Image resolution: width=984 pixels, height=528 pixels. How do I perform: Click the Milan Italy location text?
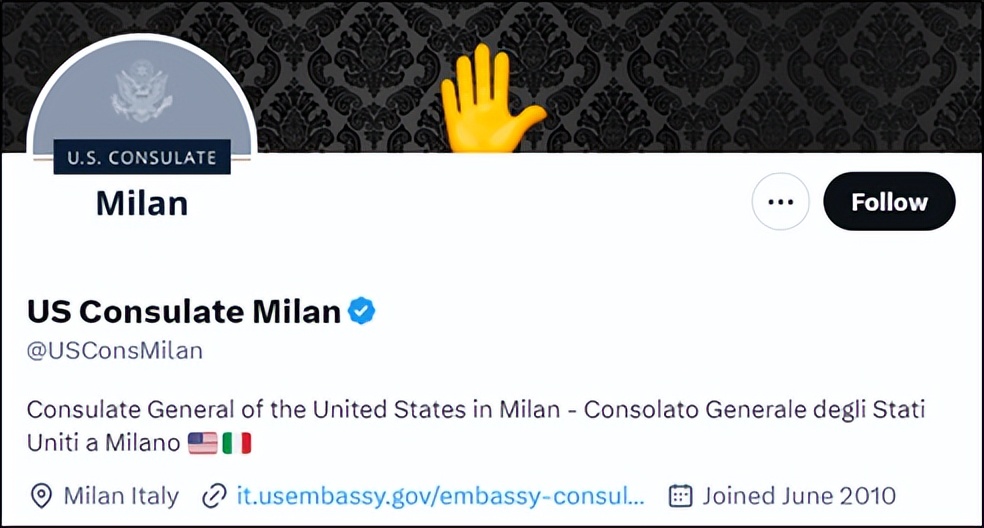coord(121,495)
